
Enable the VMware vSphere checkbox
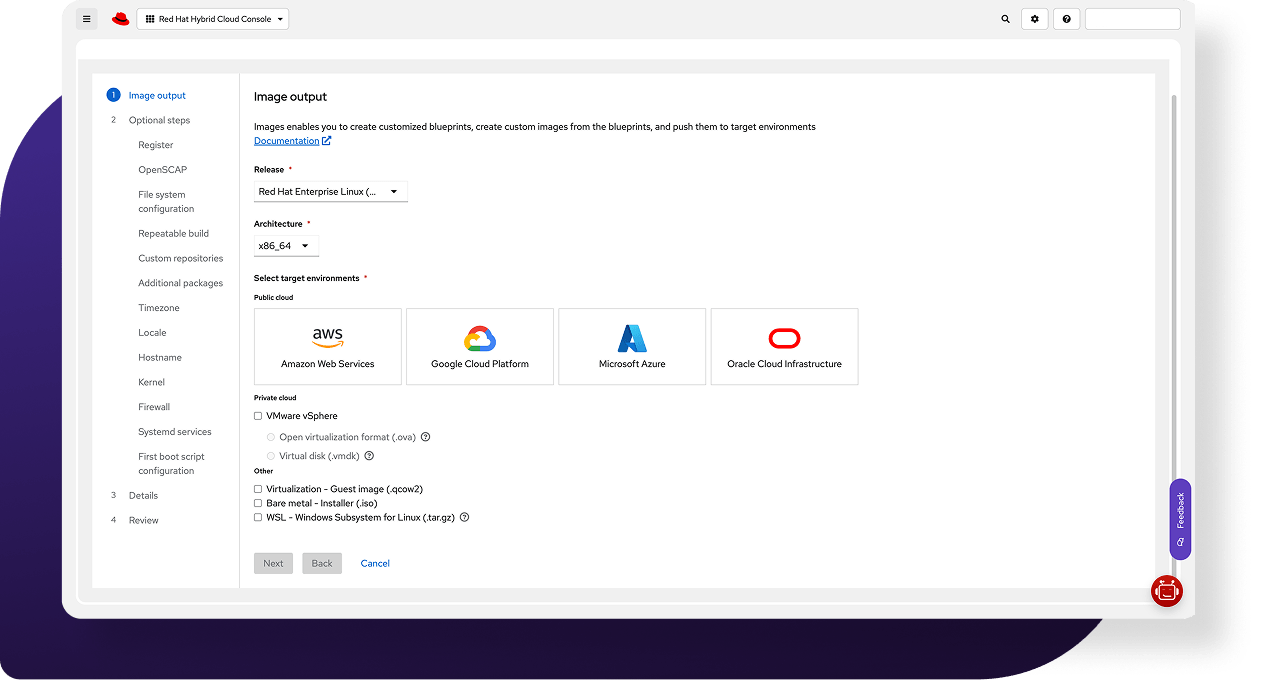coord(258,416)
